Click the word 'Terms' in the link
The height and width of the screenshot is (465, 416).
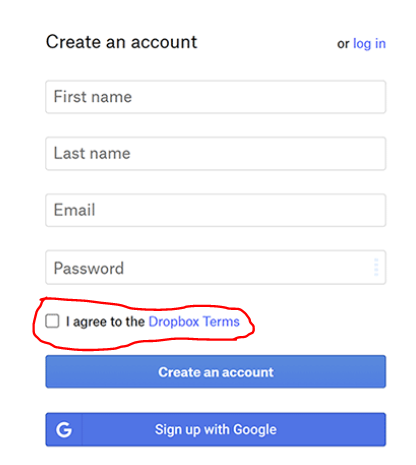click(x=221, y=322)
